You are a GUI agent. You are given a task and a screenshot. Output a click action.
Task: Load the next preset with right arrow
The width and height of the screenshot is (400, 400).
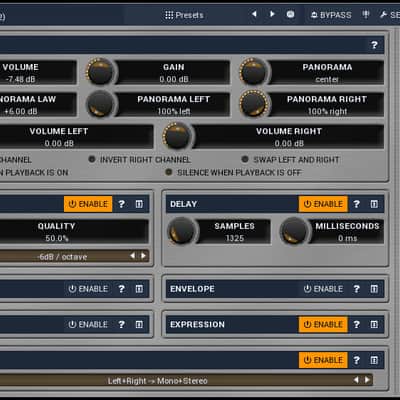coord(272,14)
